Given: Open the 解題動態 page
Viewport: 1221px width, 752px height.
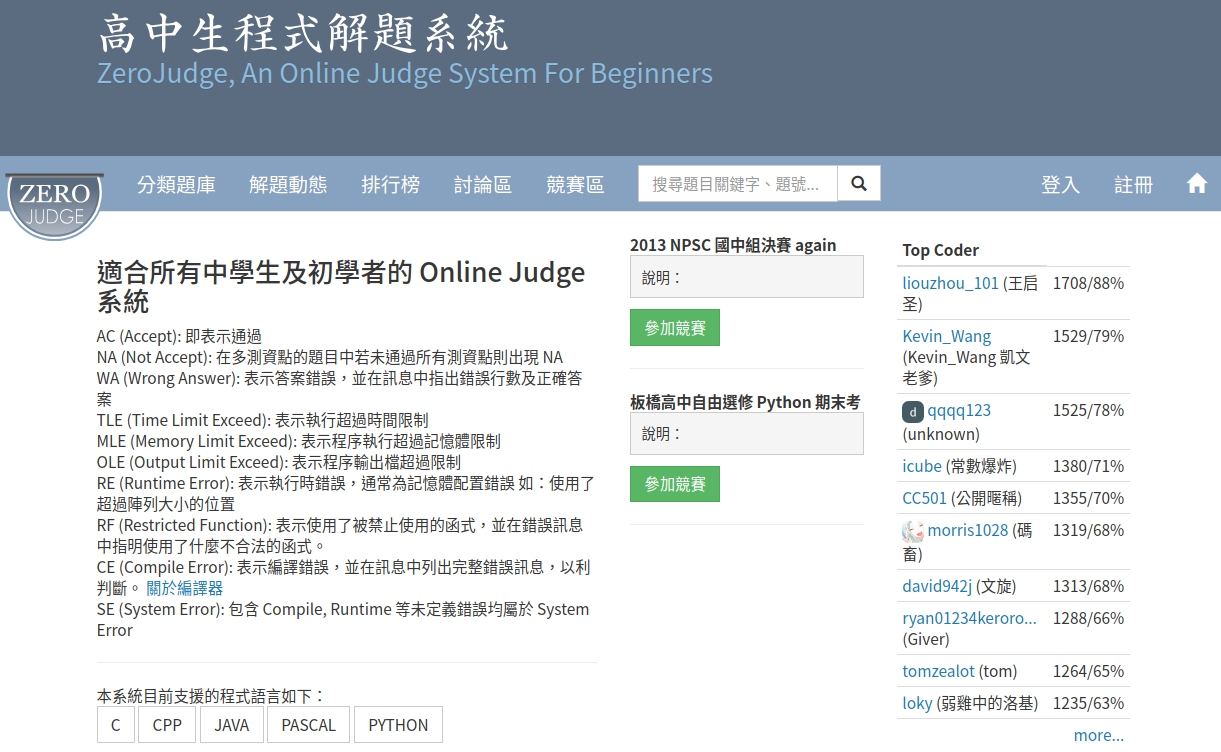Looking at the screenshot, I should (288, 185).
